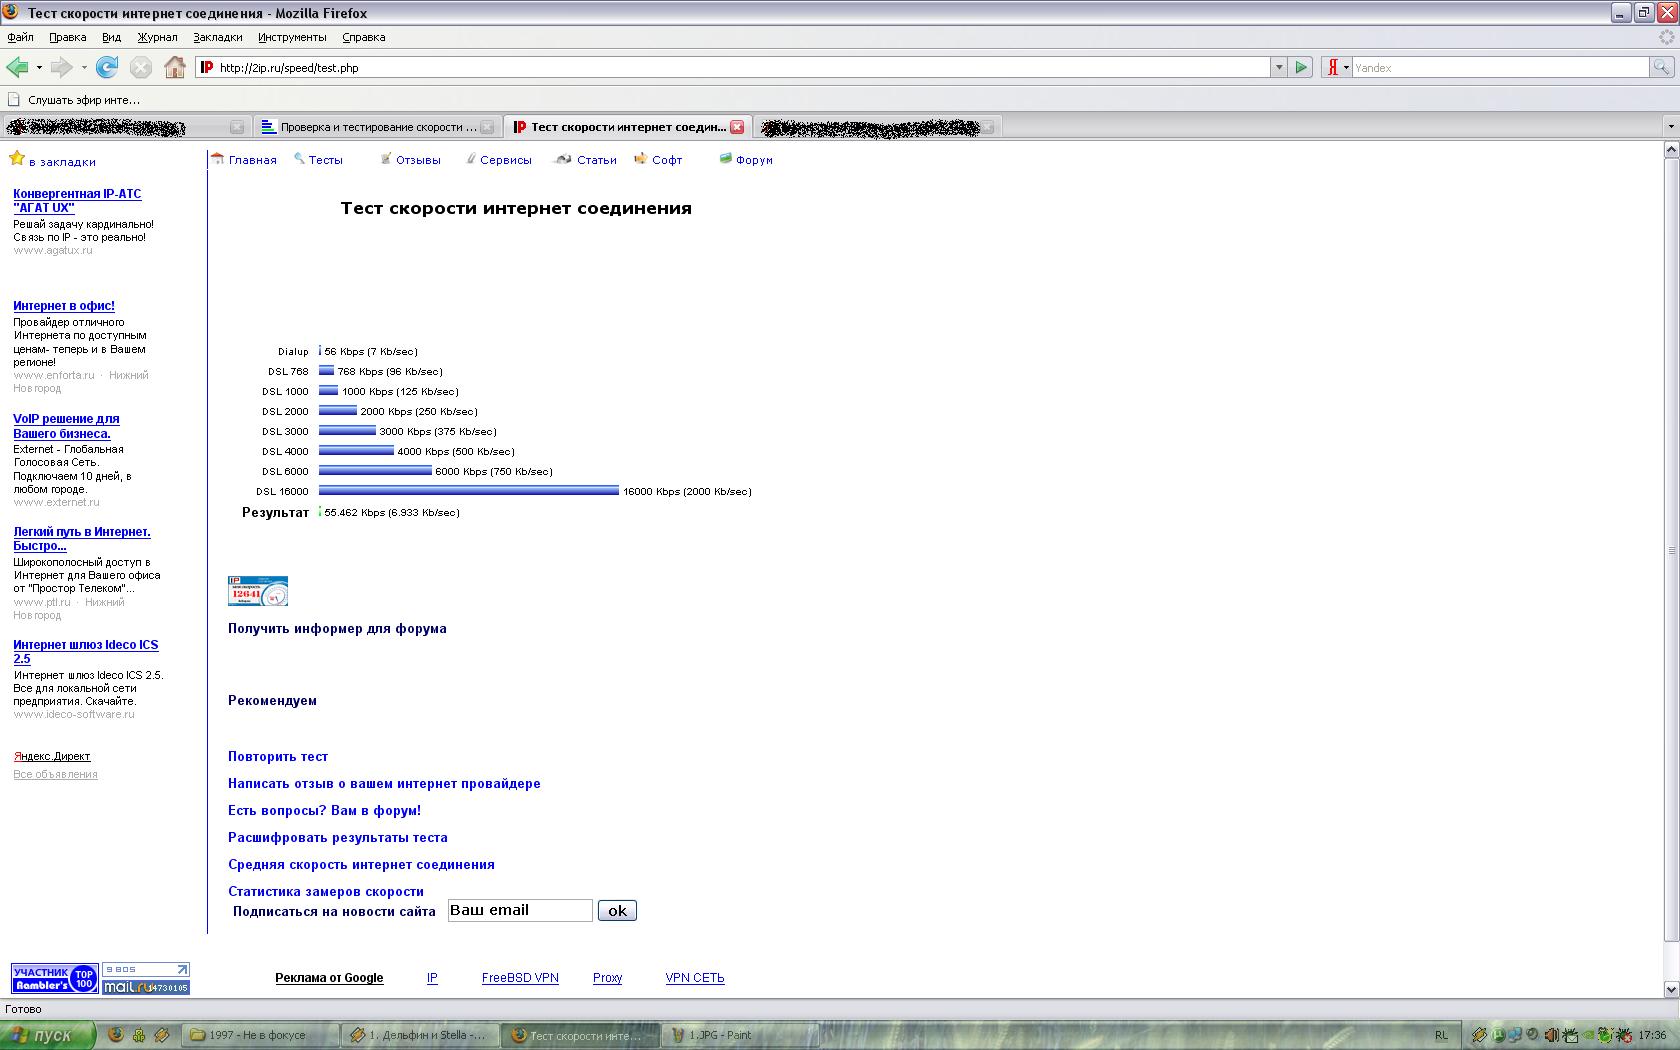The height and width of the screenshot is (1050, 1680).
Task: Click the green Go arrow button
Action: point(1301,67)
